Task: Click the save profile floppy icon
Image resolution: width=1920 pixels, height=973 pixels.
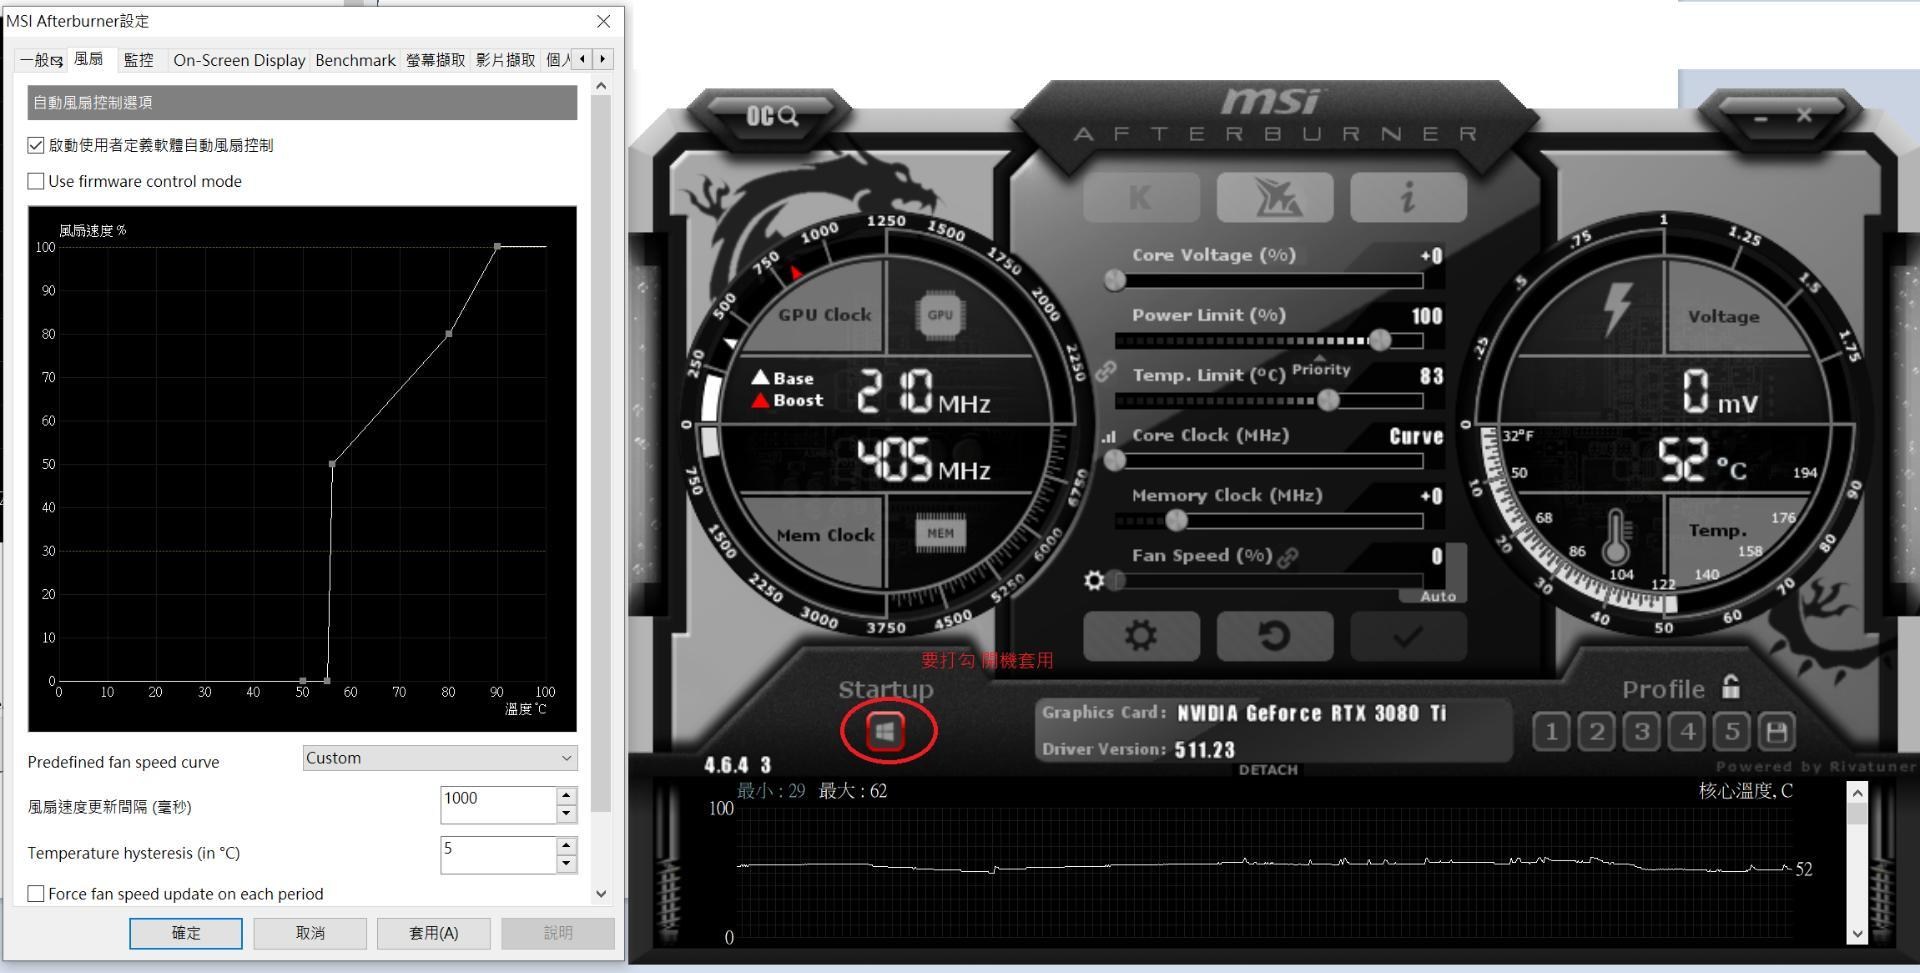Action: point(1777,732)
